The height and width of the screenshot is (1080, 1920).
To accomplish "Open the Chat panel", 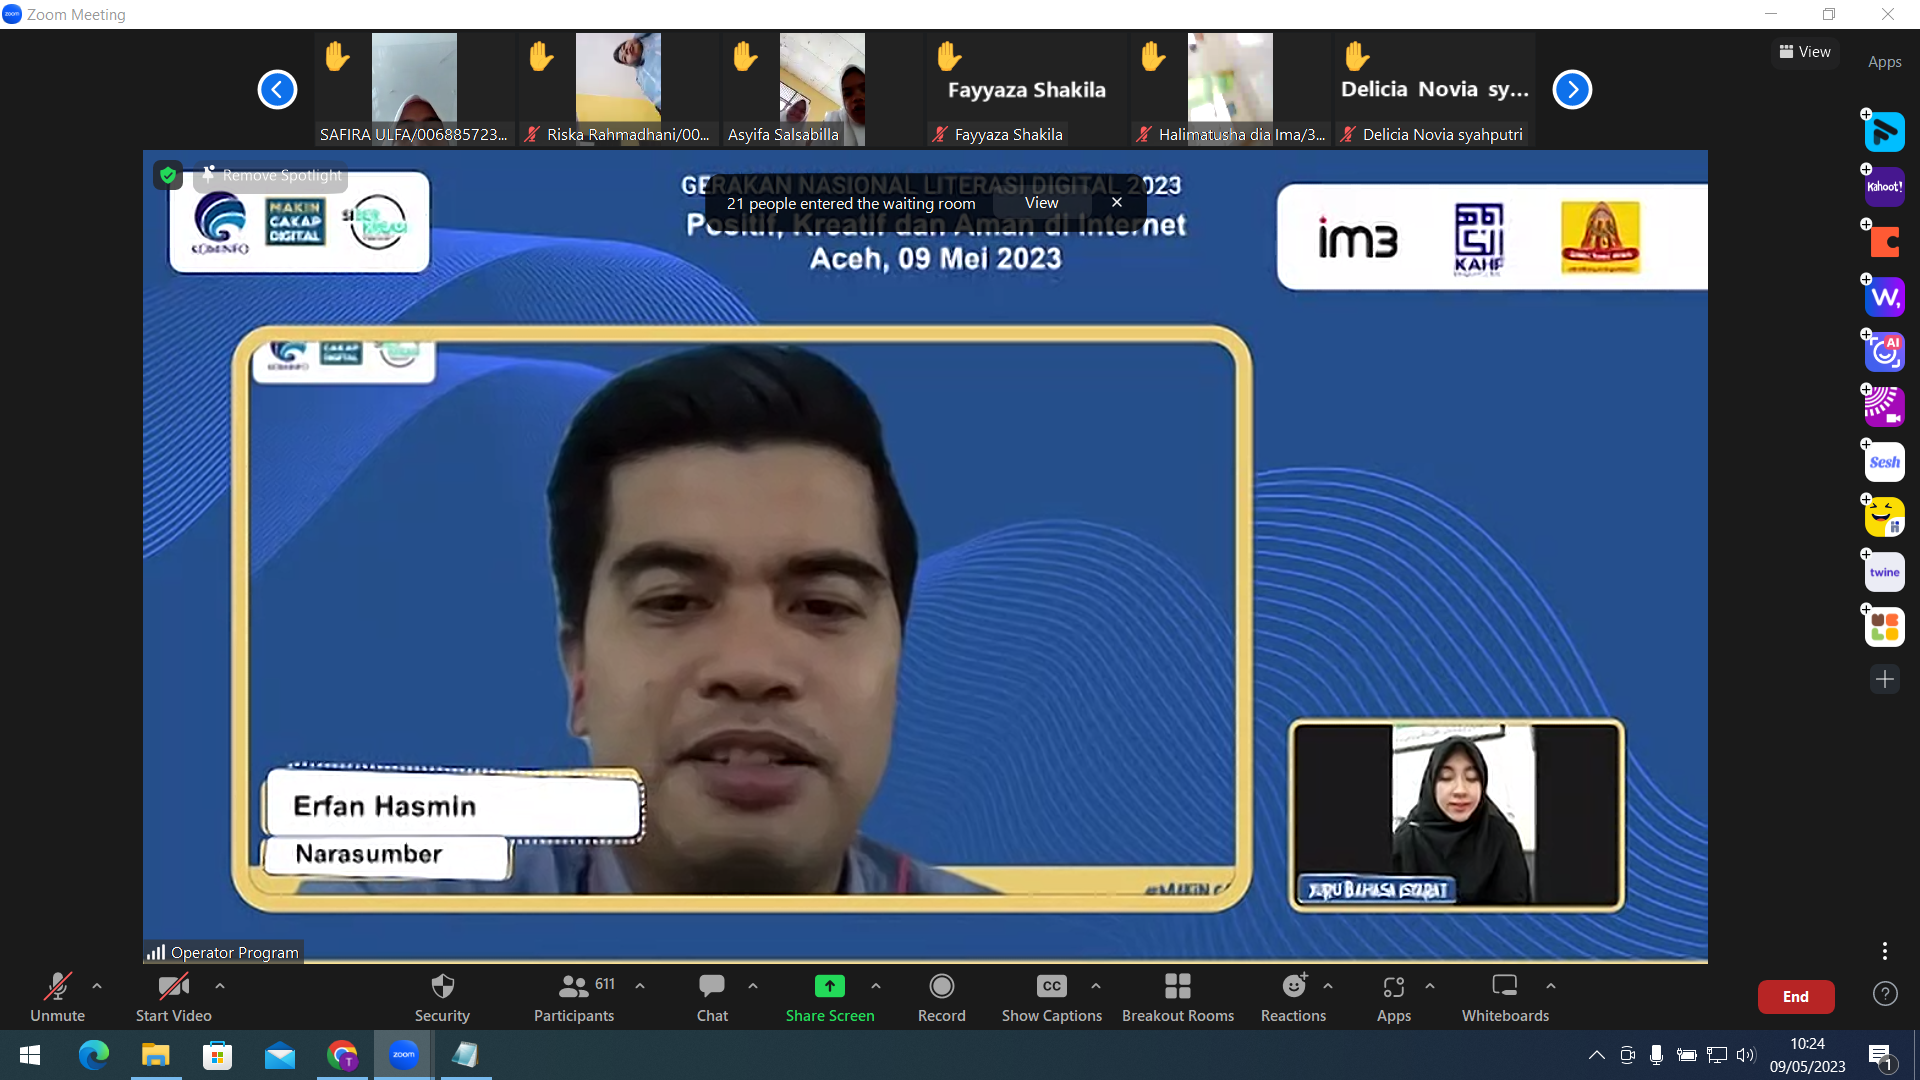I will 712,997.
